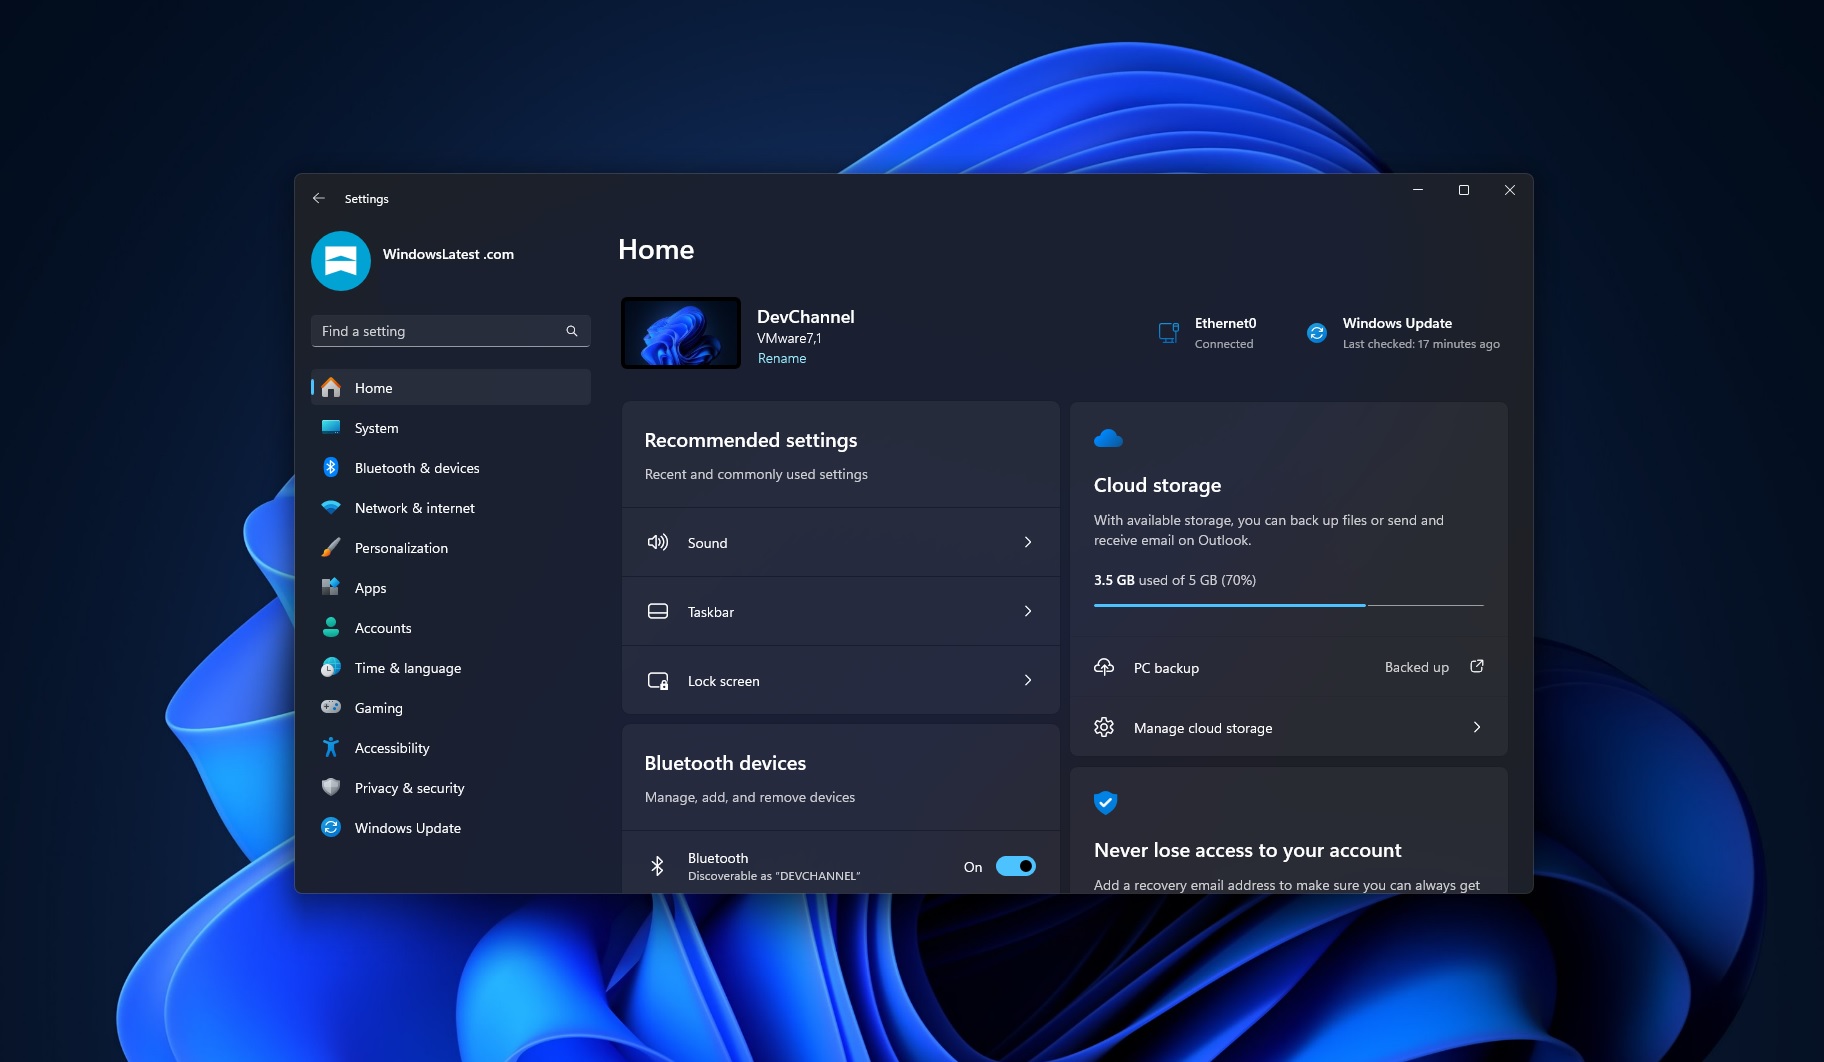Click the Accessibility figure icon
1824x1062 pixels.
tap(331, 747)
